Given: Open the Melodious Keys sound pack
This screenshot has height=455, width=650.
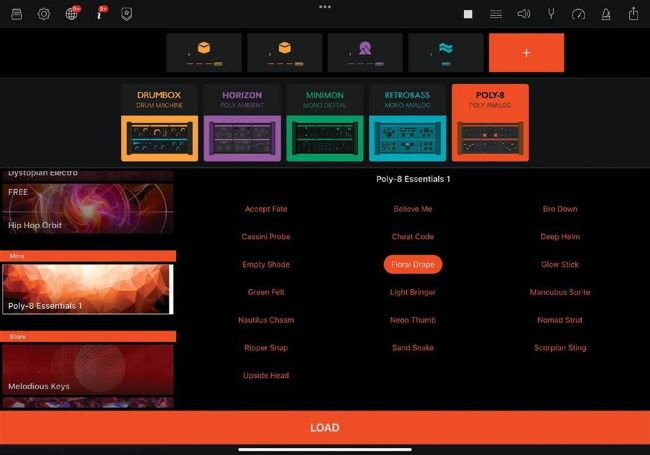Looking at the screenshot, I should pyautogui.click(x=87, y=368).
